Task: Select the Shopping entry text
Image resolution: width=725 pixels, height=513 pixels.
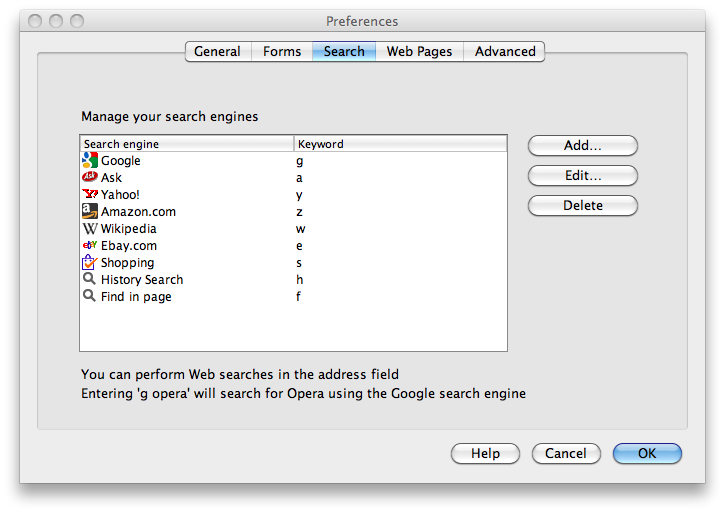Action: click(128, 263)
